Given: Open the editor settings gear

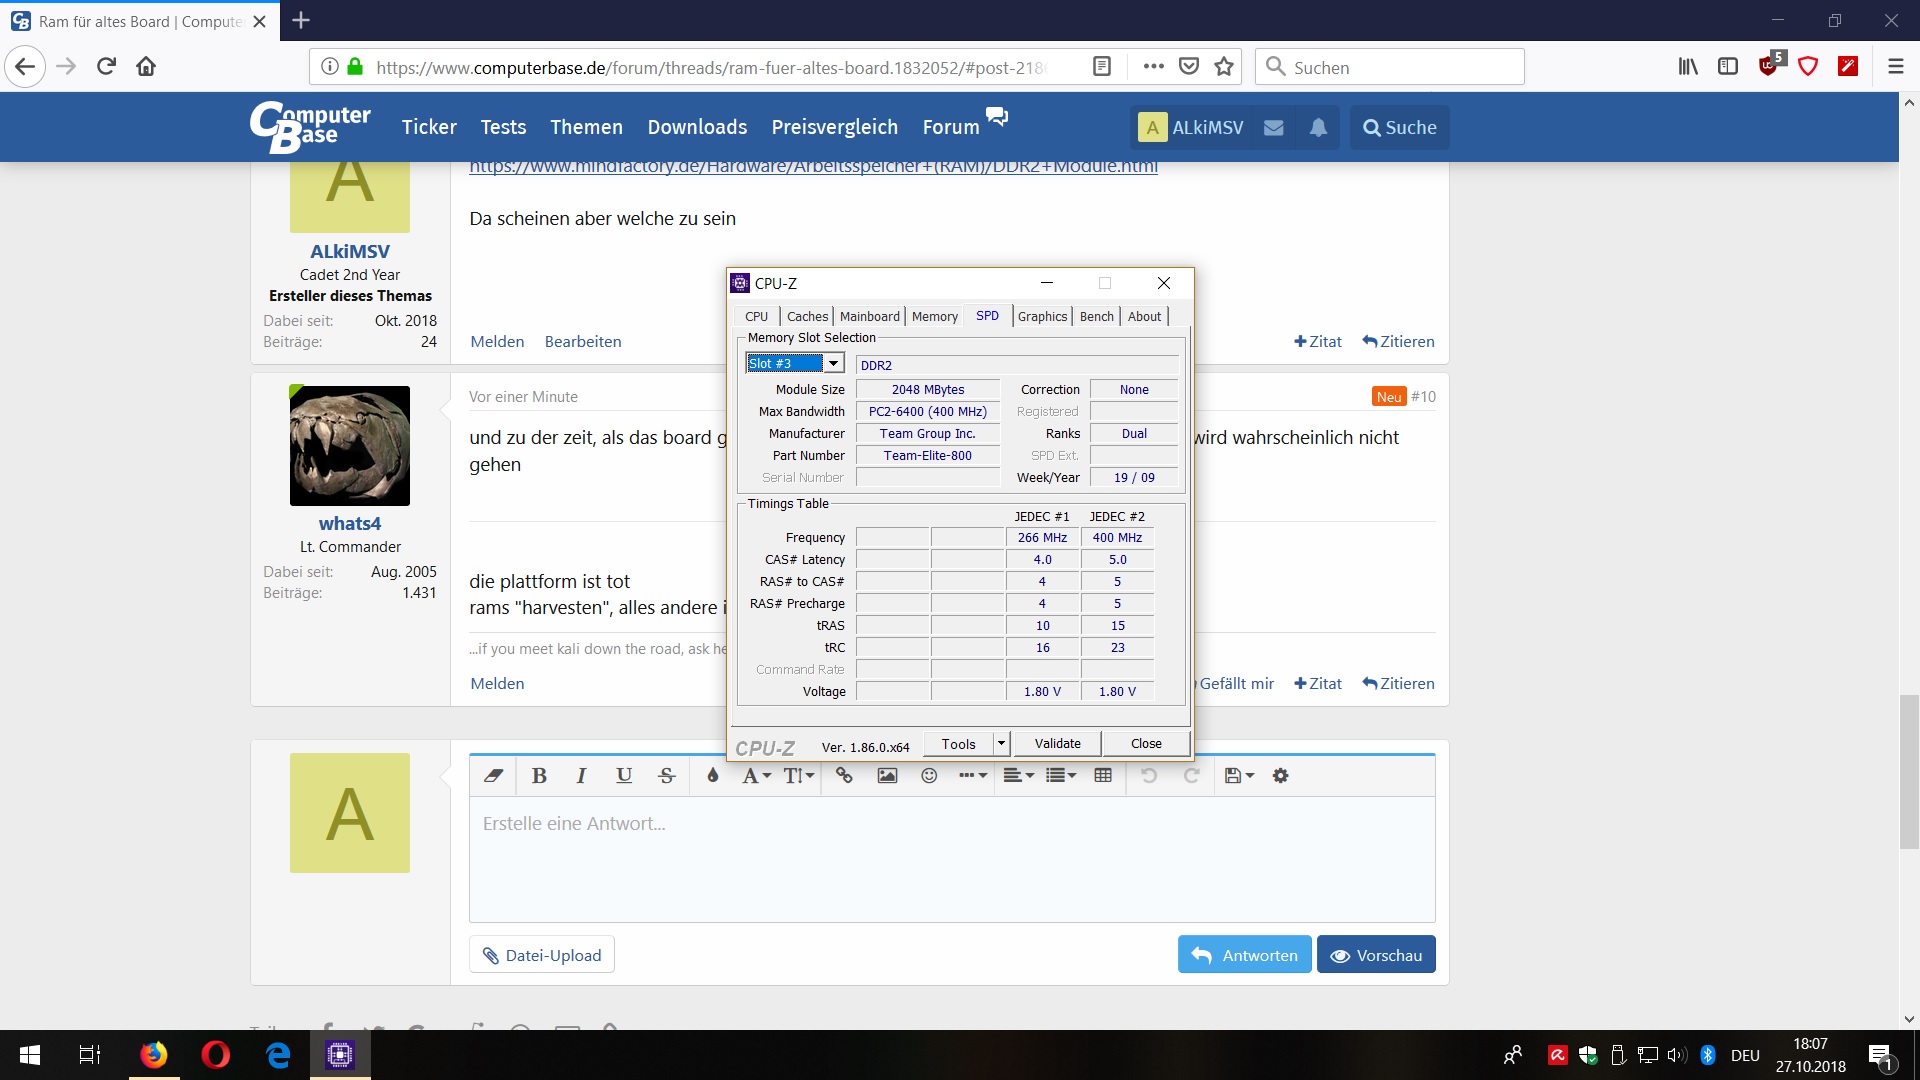Looking at the screenshot, I should (x=1280, y=776).
